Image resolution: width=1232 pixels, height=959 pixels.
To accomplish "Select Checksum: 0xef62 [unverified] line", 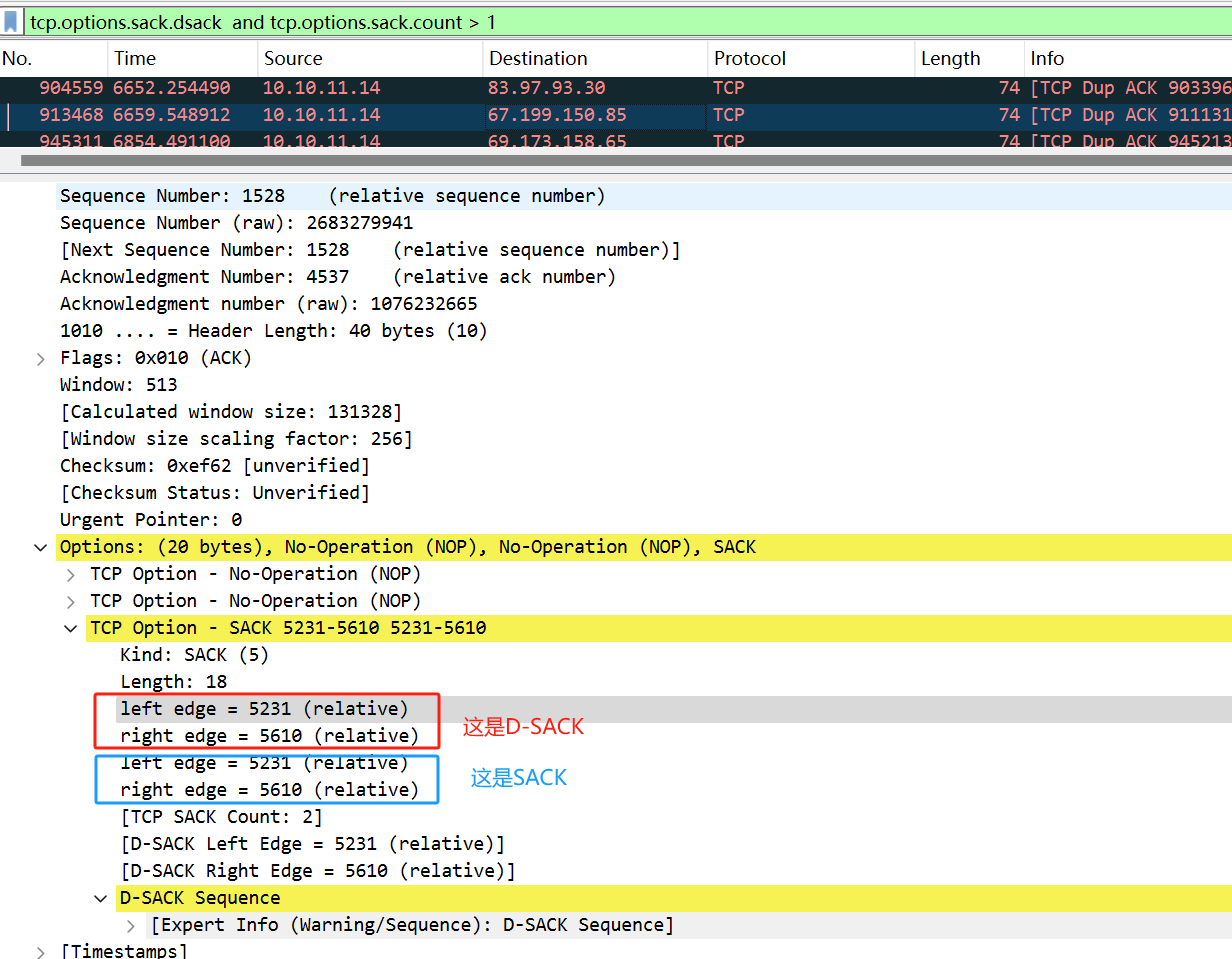I will 215,466.
